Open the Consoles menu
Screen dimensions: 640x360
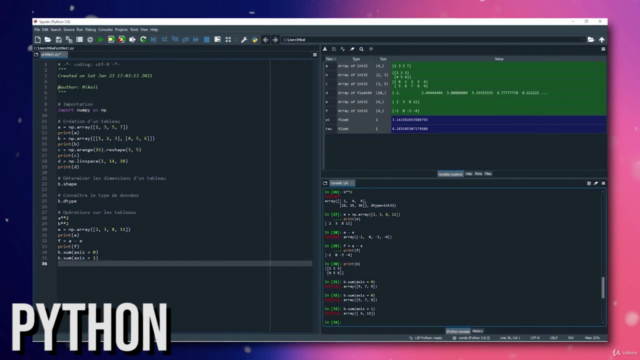[x=105, y=30]
